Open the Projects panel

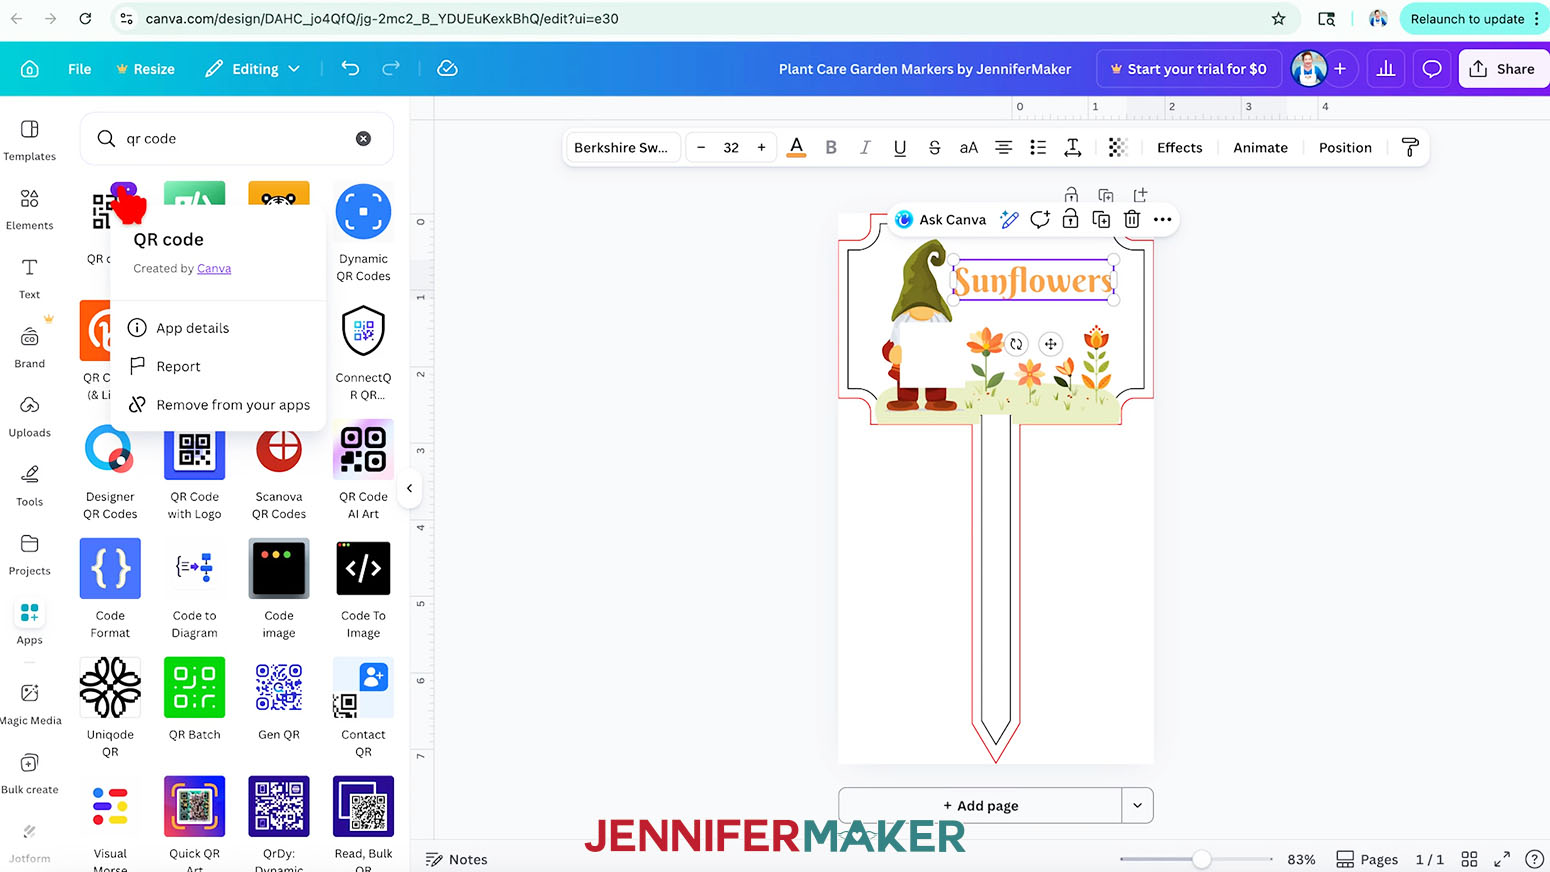[30, 554]
